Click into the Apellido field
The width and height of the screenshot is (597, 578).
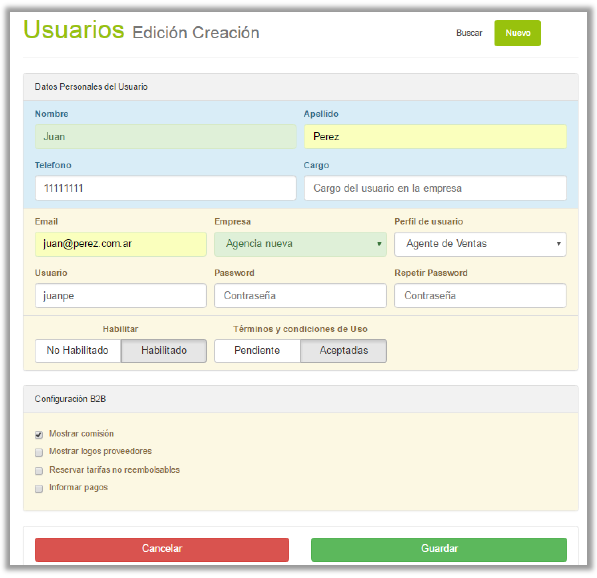click(x=435, y=136)
